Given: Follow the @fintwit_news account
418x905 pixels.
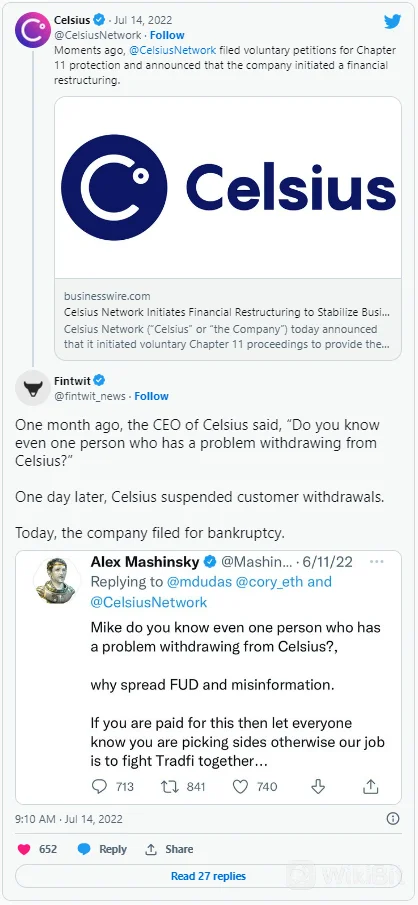Looking at the screenshot, I should point(151,396).
